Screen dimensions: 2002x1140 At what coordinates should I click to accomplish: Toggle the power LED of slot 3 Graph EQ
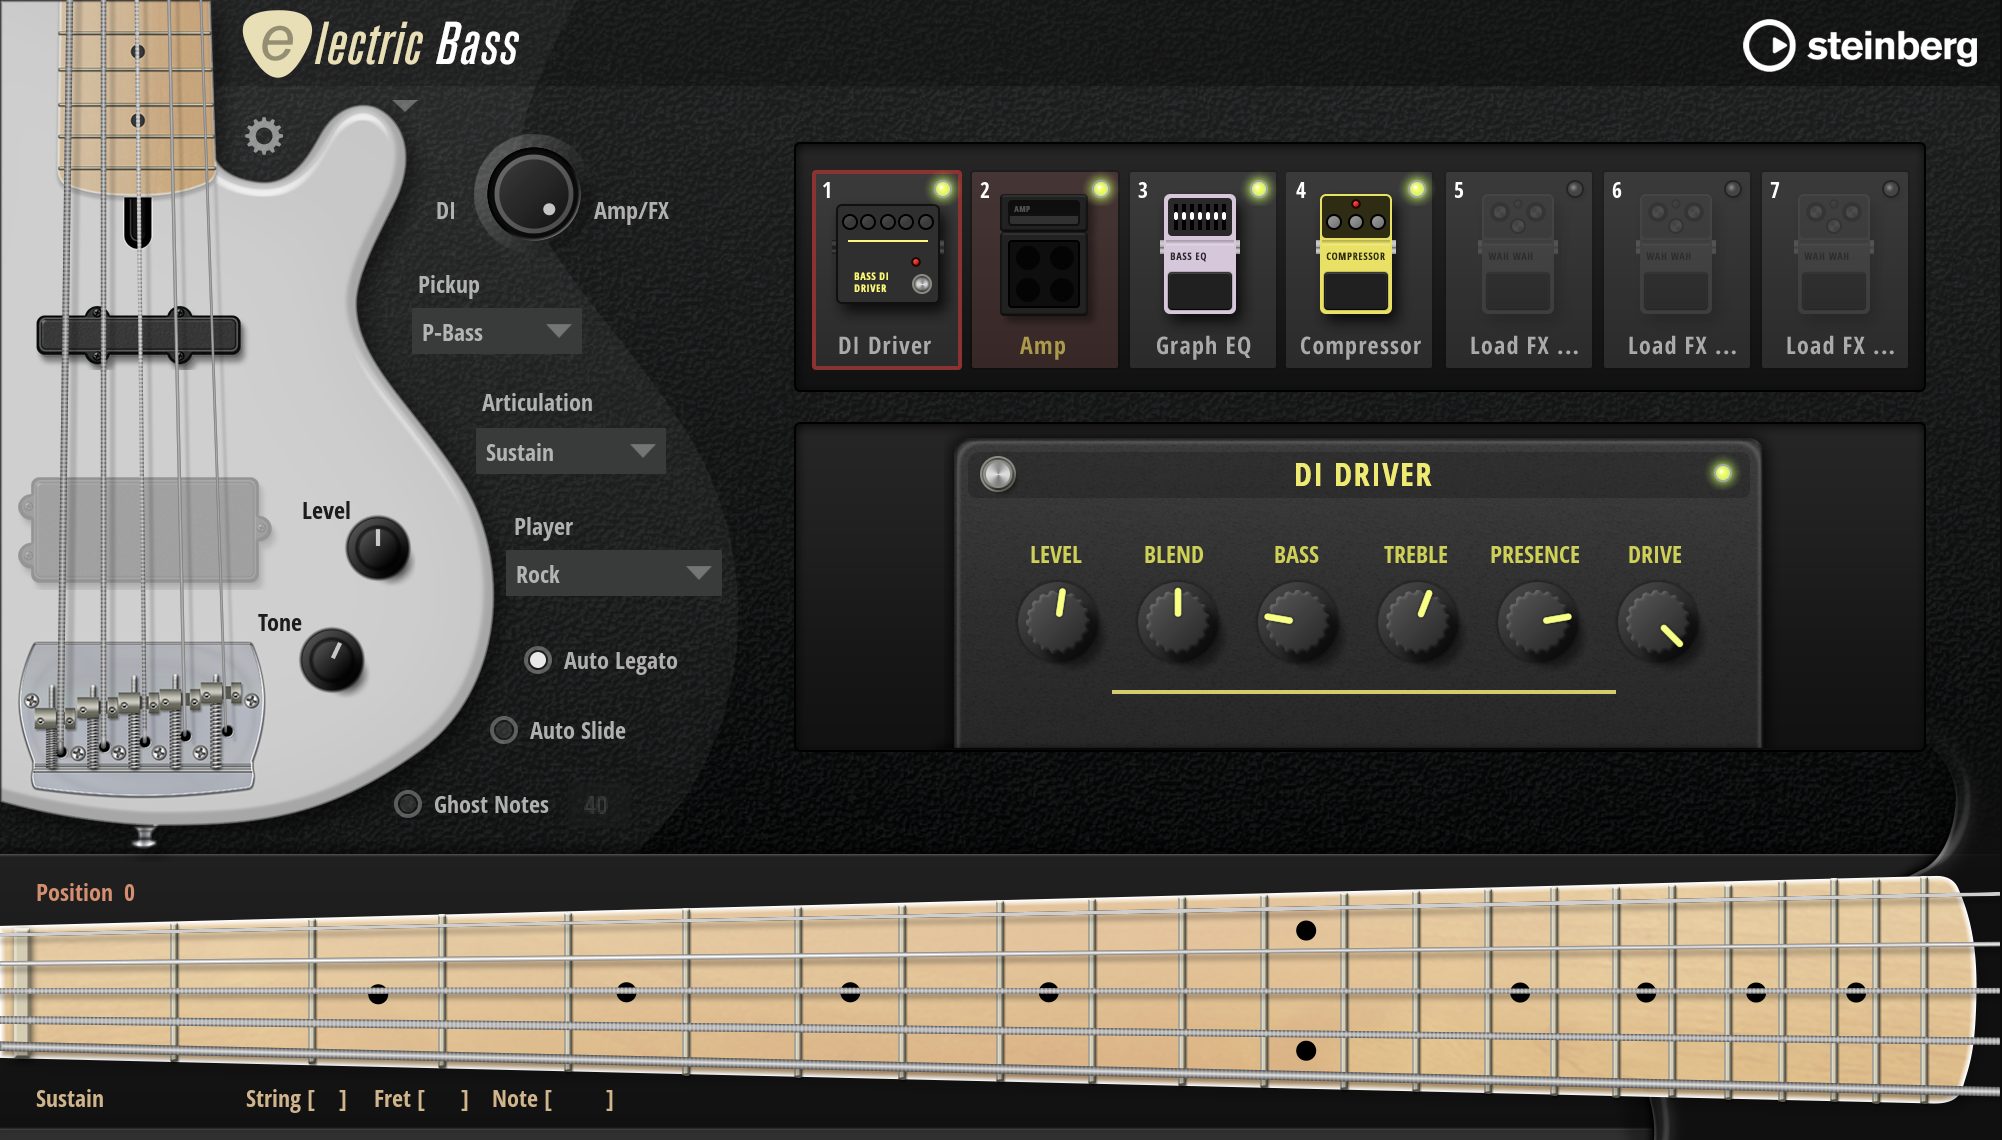point(1258,189)
